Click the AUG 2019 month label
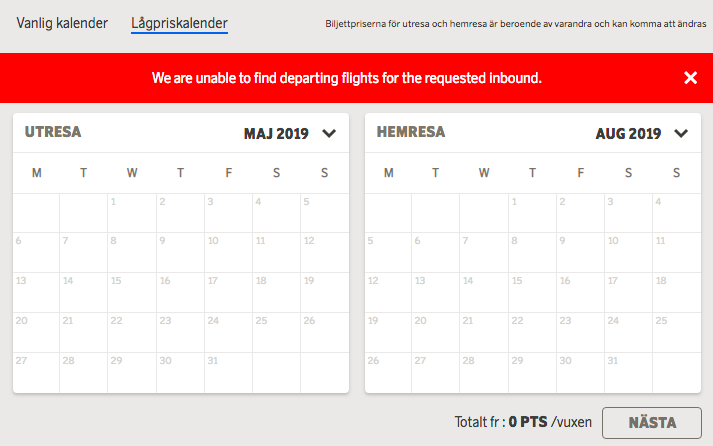The width and height of the screenshot is (713, 446). click(628, 134)
